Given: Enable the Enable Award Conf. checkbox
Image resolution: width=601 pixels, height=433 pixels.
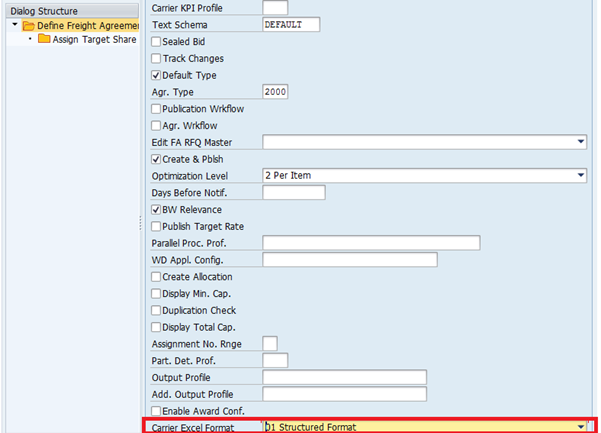Looking at the screenshot, I should tap(156, 411).
